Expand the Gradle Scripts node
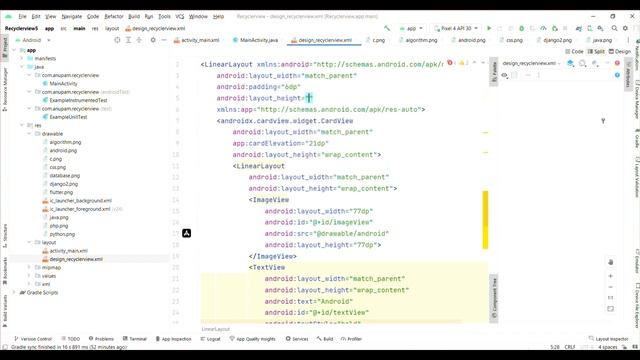This screenshot has height=360, width=640. pyautogui.click(x=14, y=292)
